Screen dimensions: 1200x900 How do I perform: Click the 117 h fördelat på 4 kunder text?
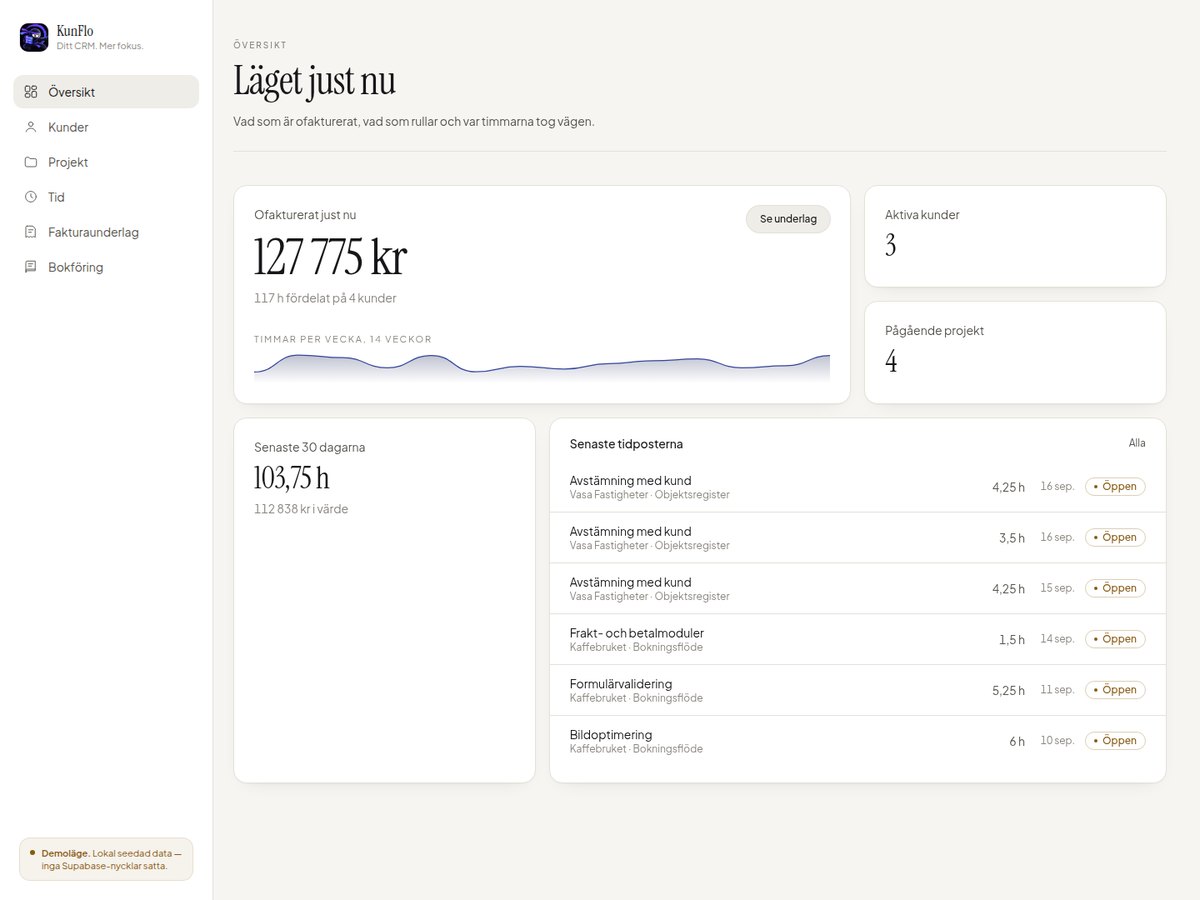coord(325,298)
